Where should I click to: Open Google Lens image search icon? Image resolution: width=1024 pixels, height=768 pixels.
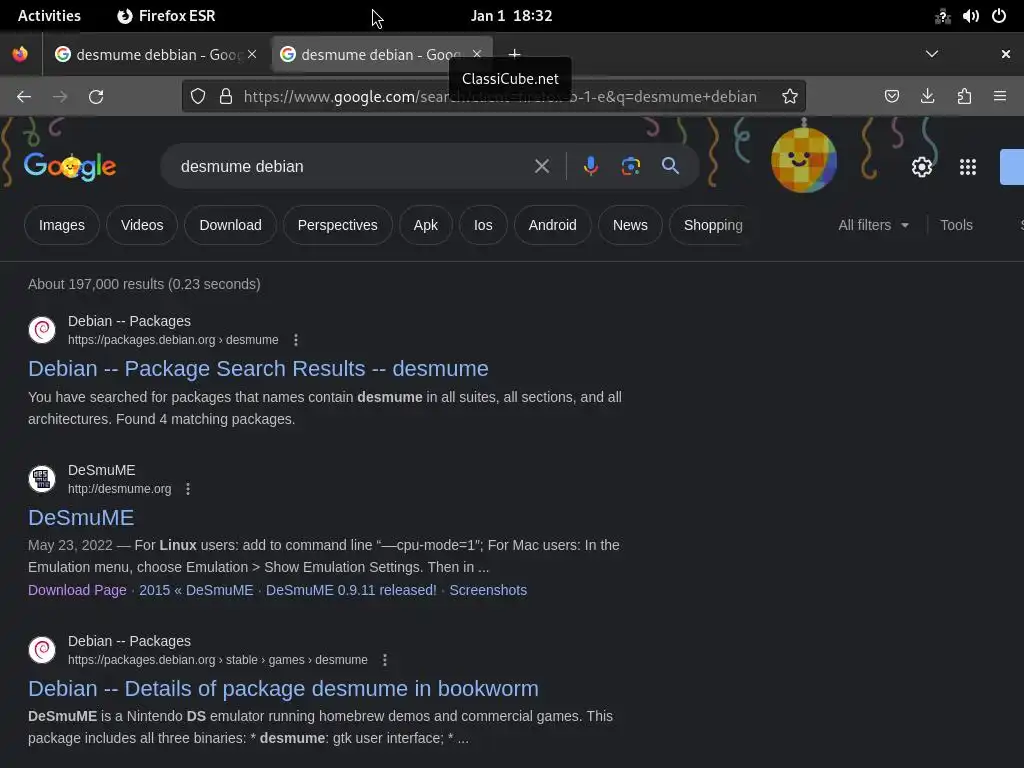click(630, 167)
